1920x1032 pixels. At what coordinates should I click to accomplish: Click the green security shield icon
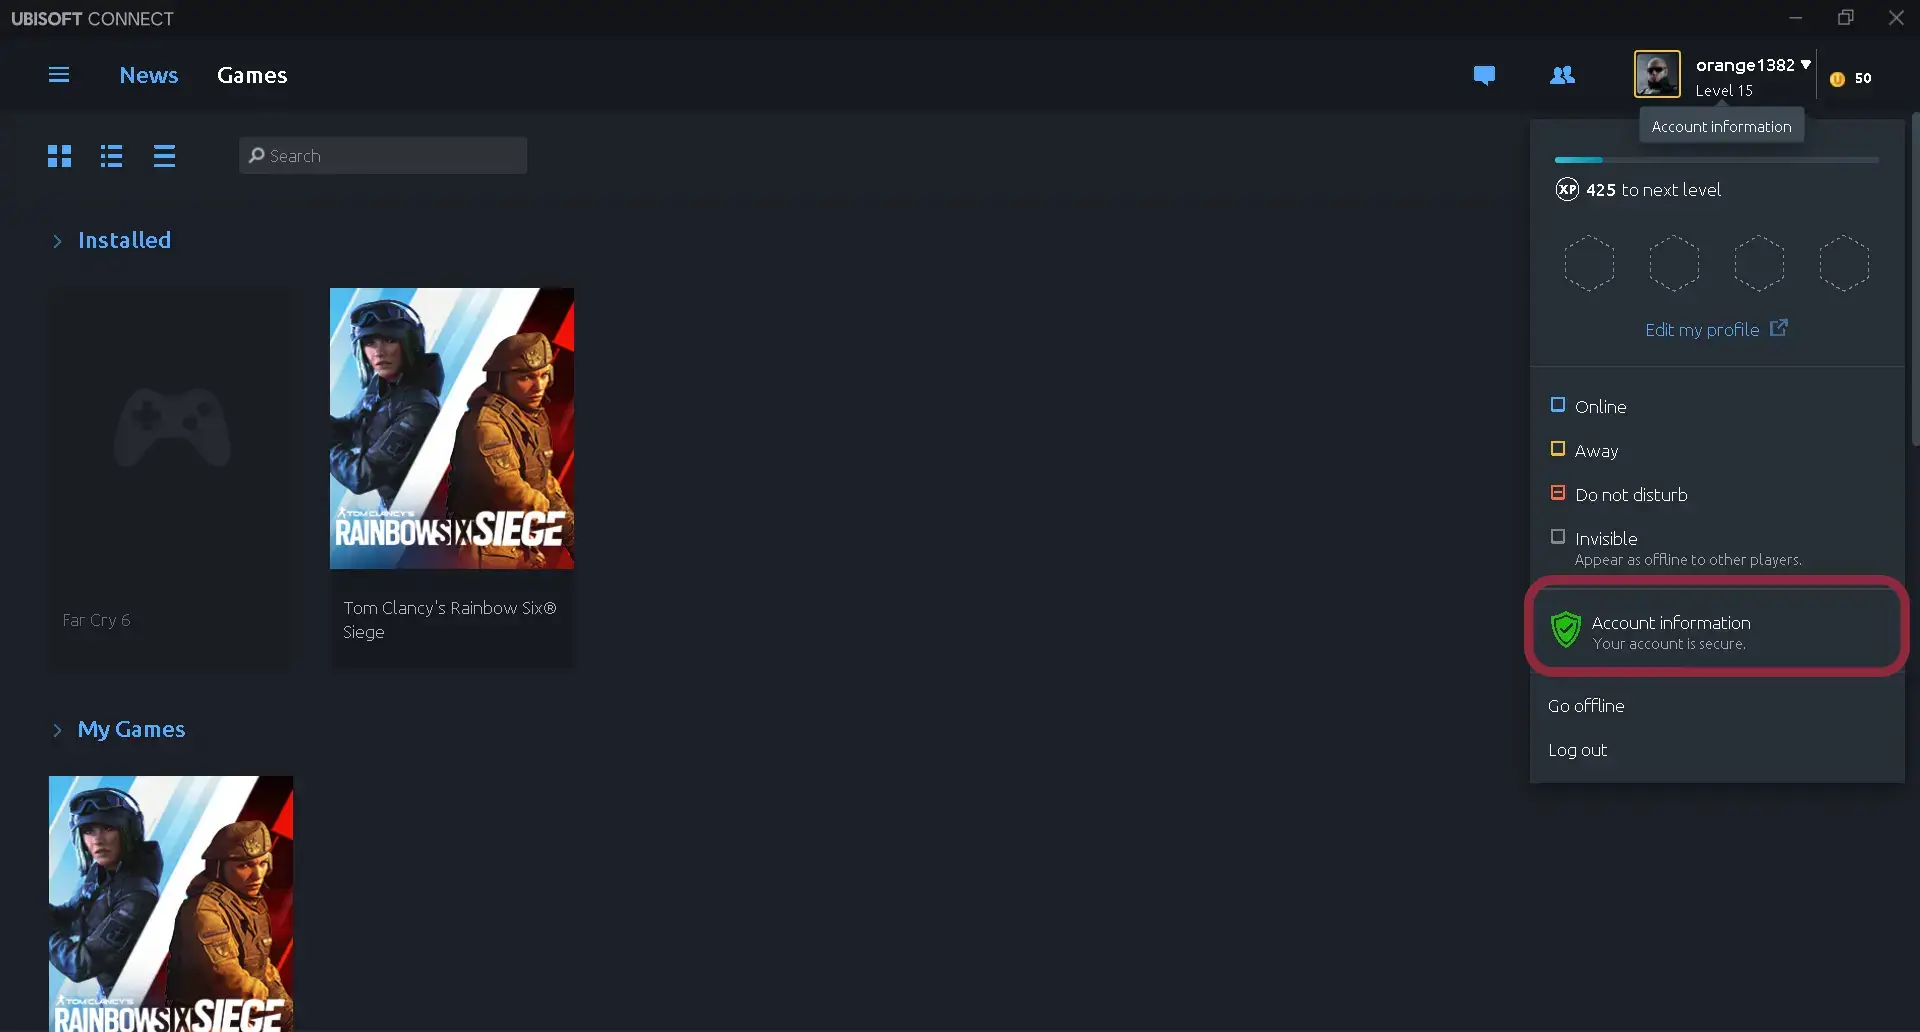point(1565,631)
